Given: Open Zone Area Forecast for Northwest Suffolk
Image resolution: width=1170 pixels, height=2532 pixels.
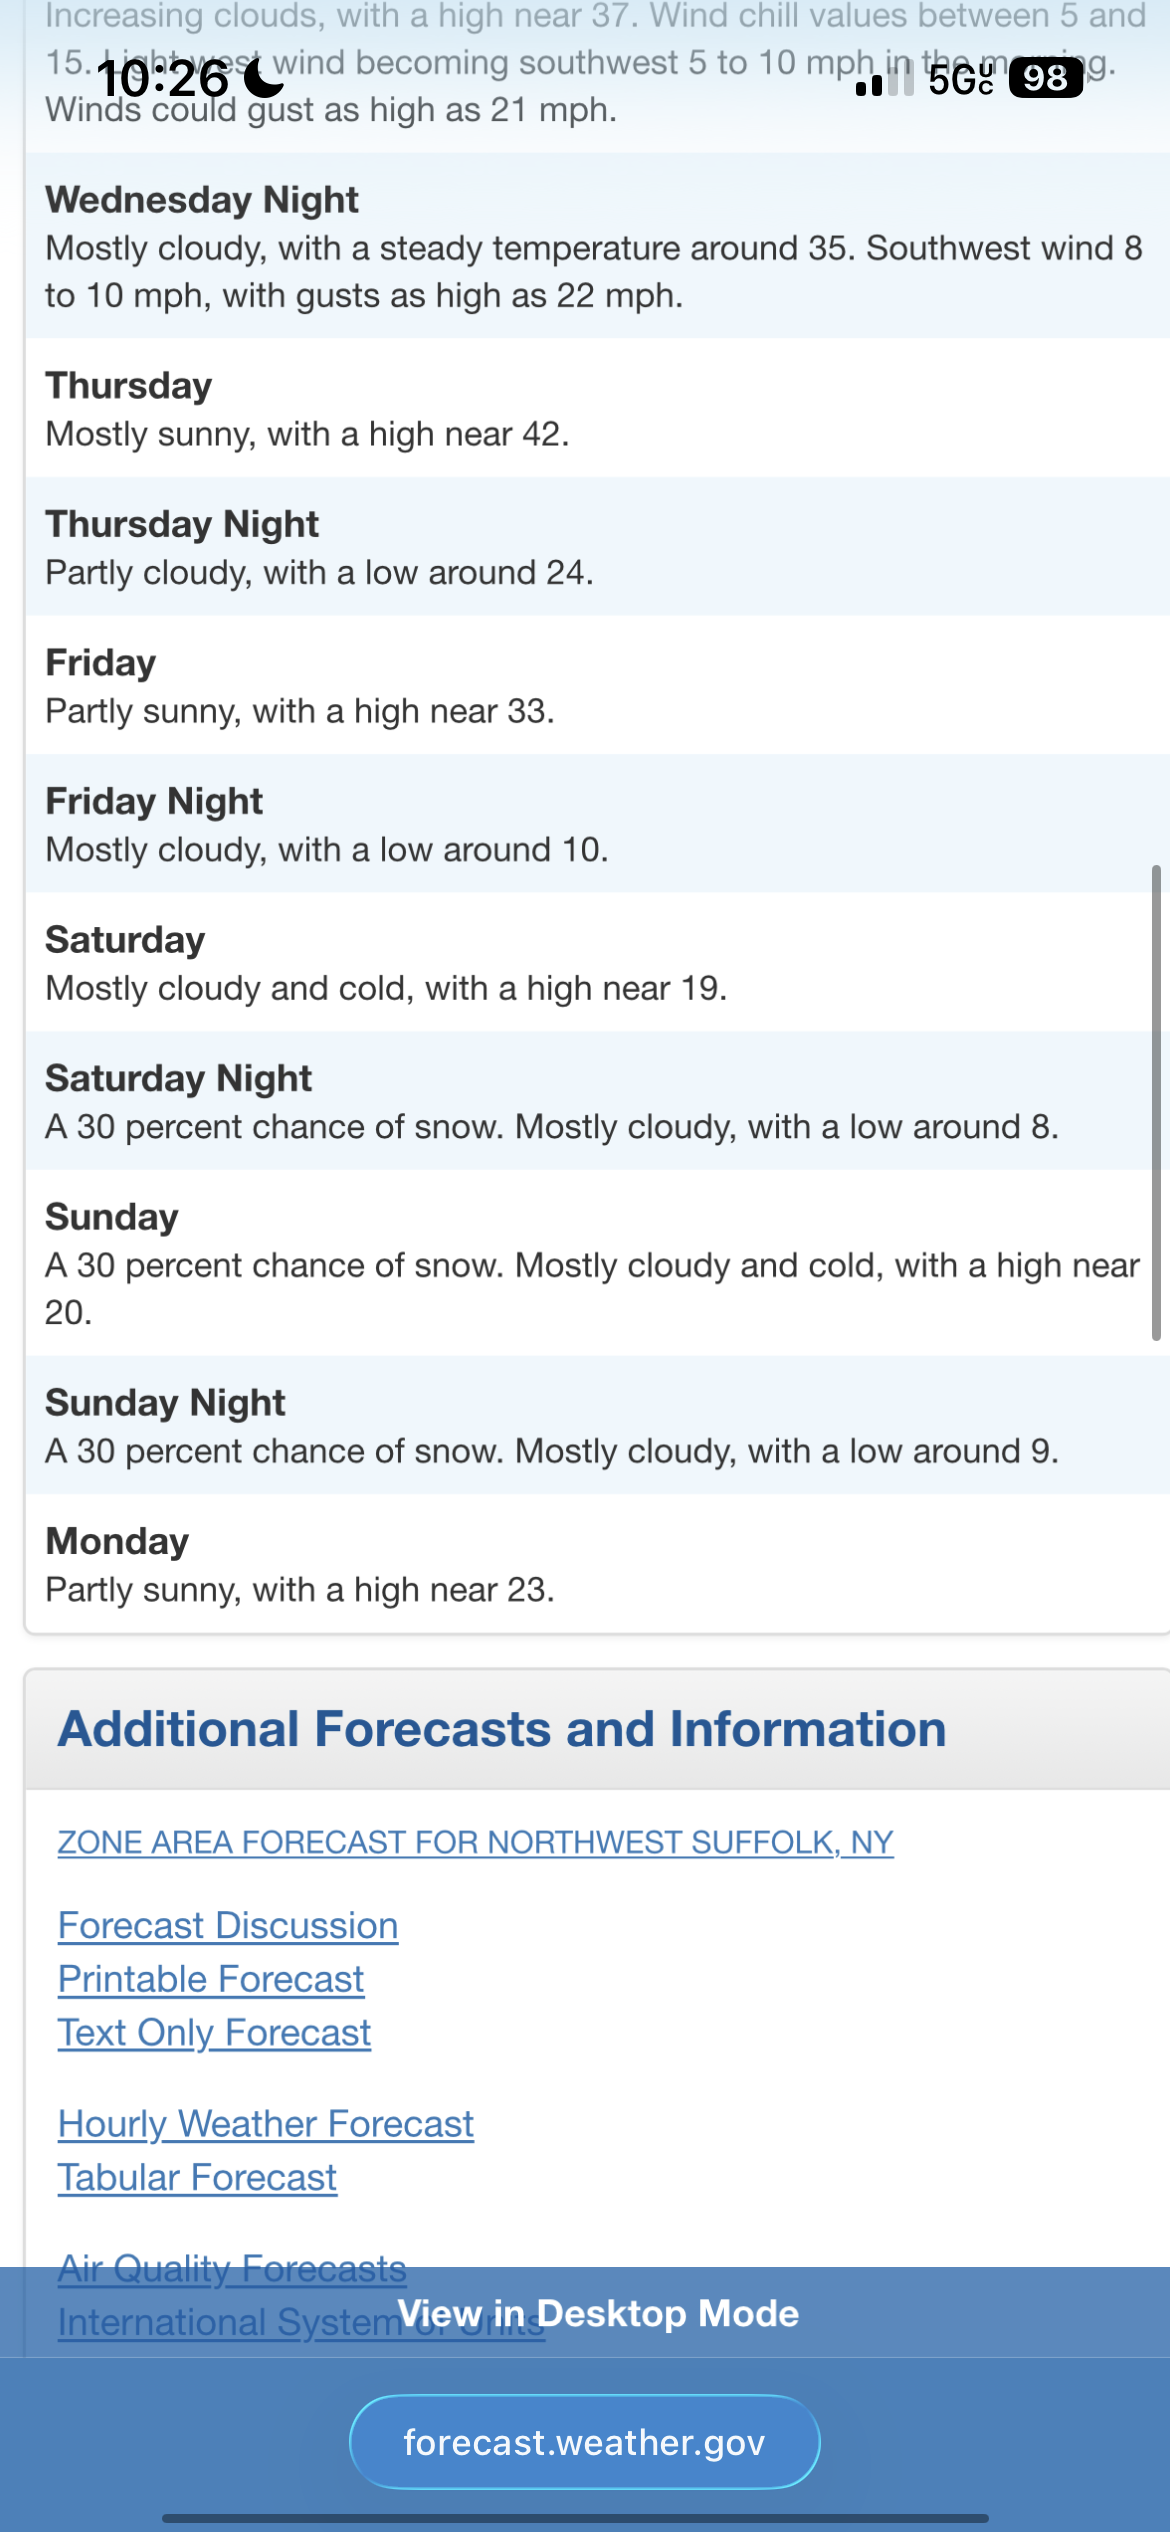Looking at the screenshot, I should coord(475,1842).
